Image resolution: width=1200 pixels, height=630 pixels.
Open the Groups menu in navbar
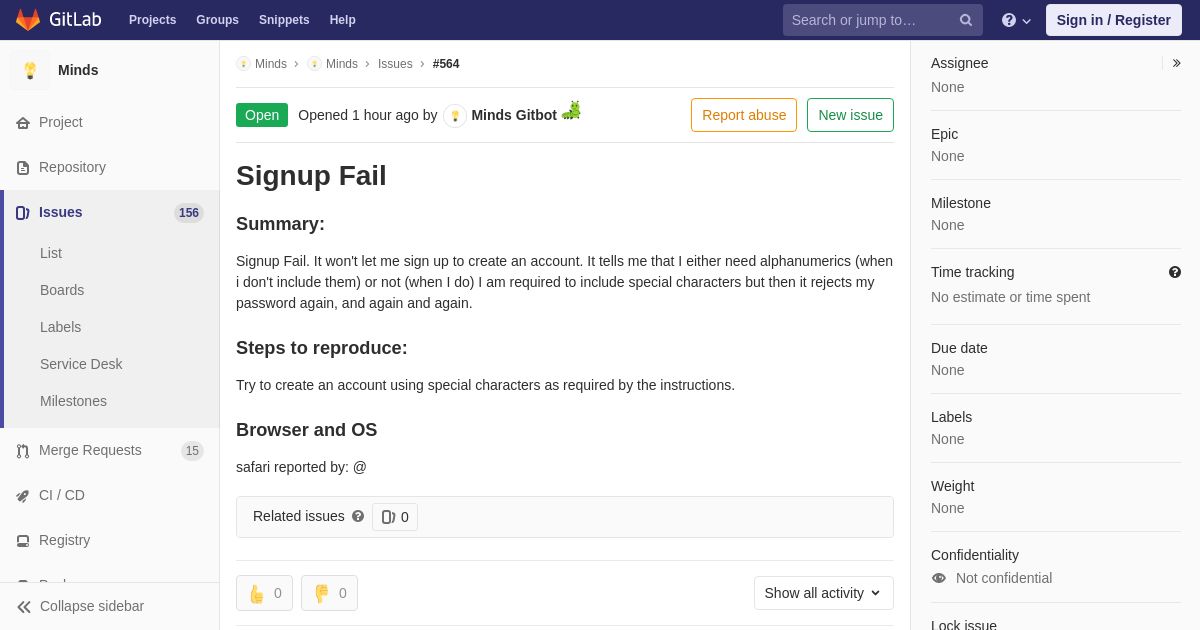(217, 20)
